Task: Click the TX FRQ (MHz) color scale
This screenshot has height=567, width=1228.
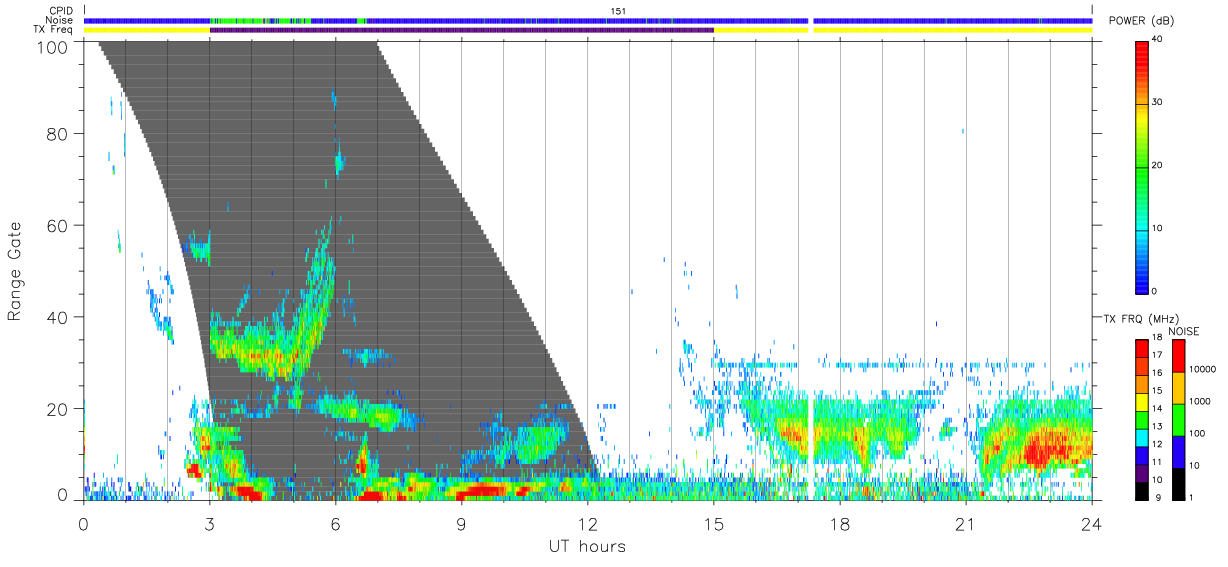Action: coord(1142,418)
